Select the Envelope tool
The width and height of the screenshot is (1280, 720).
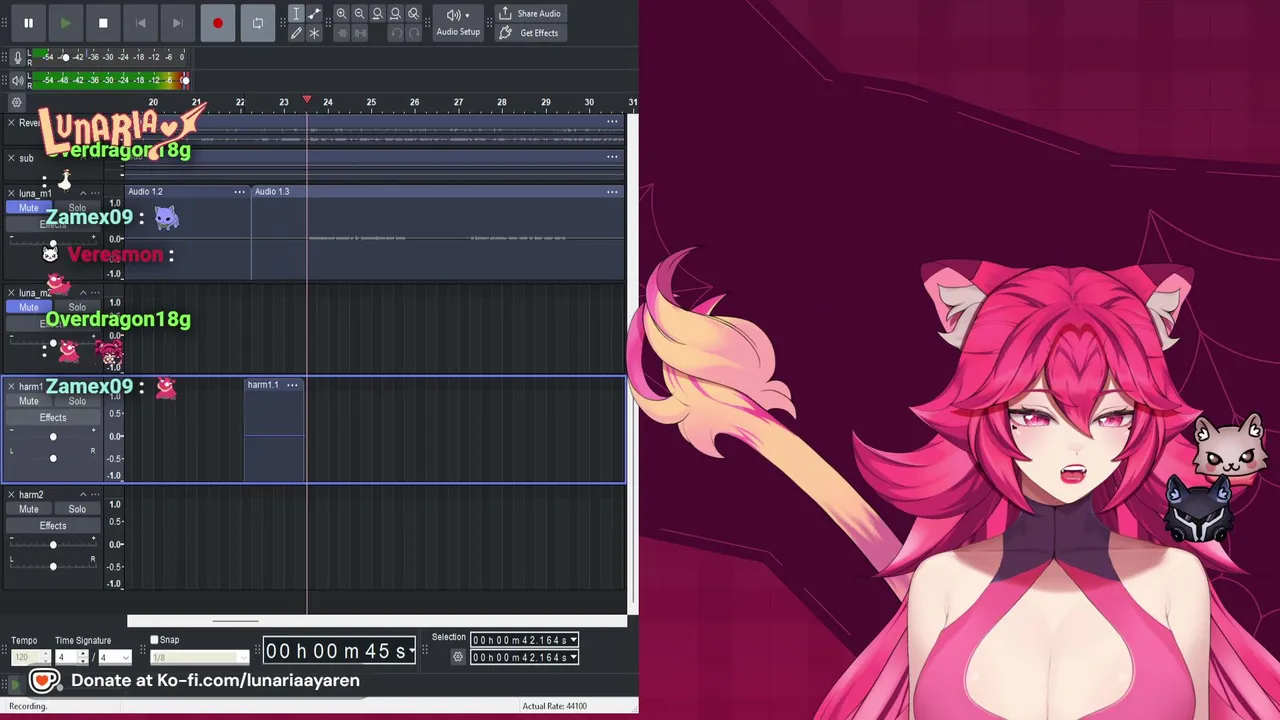(314, 14)
